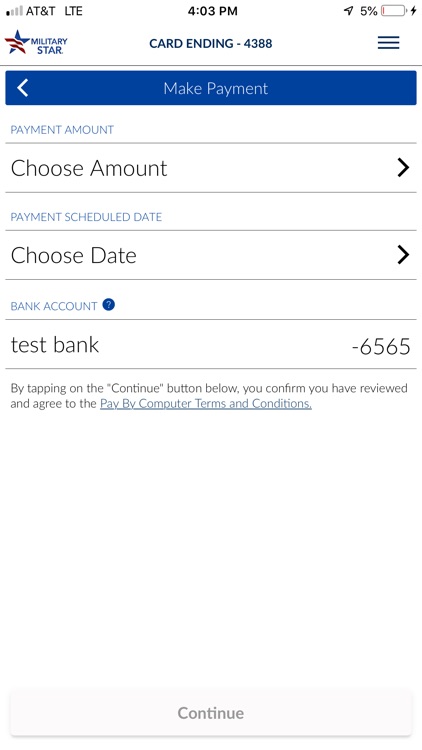Open the Choose Date selector
The width and height of the screenshot is (422, 750).
(x=211, y=255)
